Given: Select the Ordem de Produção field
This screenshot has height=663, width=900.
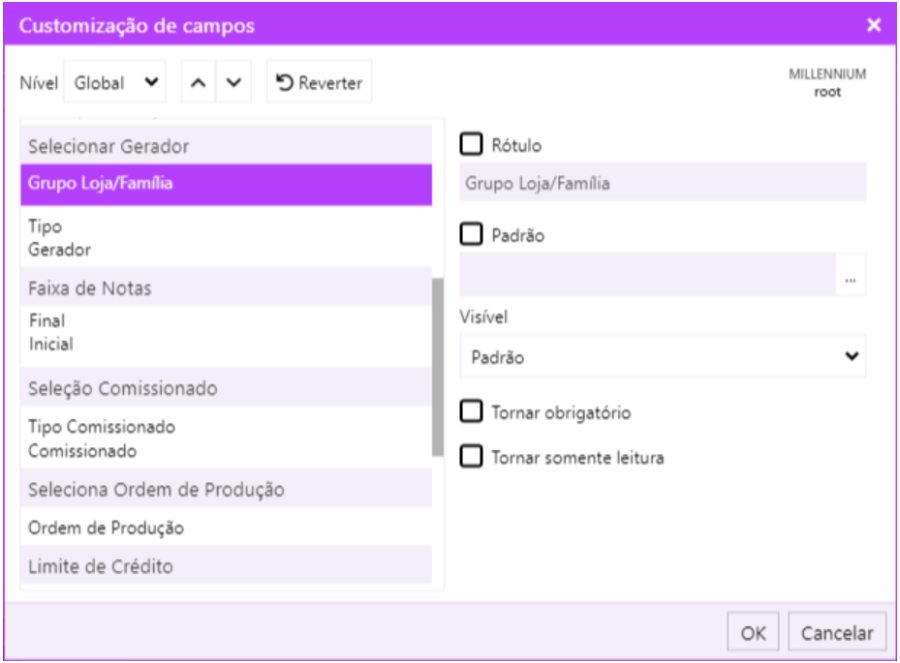Looking at the screenshot, I should coord(106,528).
